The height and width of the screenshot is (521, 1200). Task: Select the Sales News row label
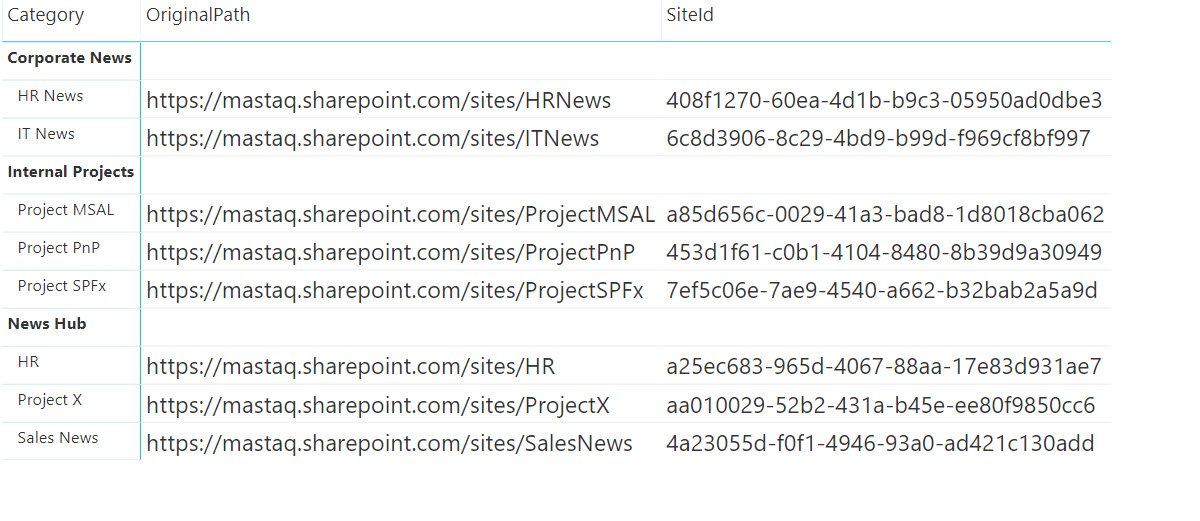coord(58,438)
